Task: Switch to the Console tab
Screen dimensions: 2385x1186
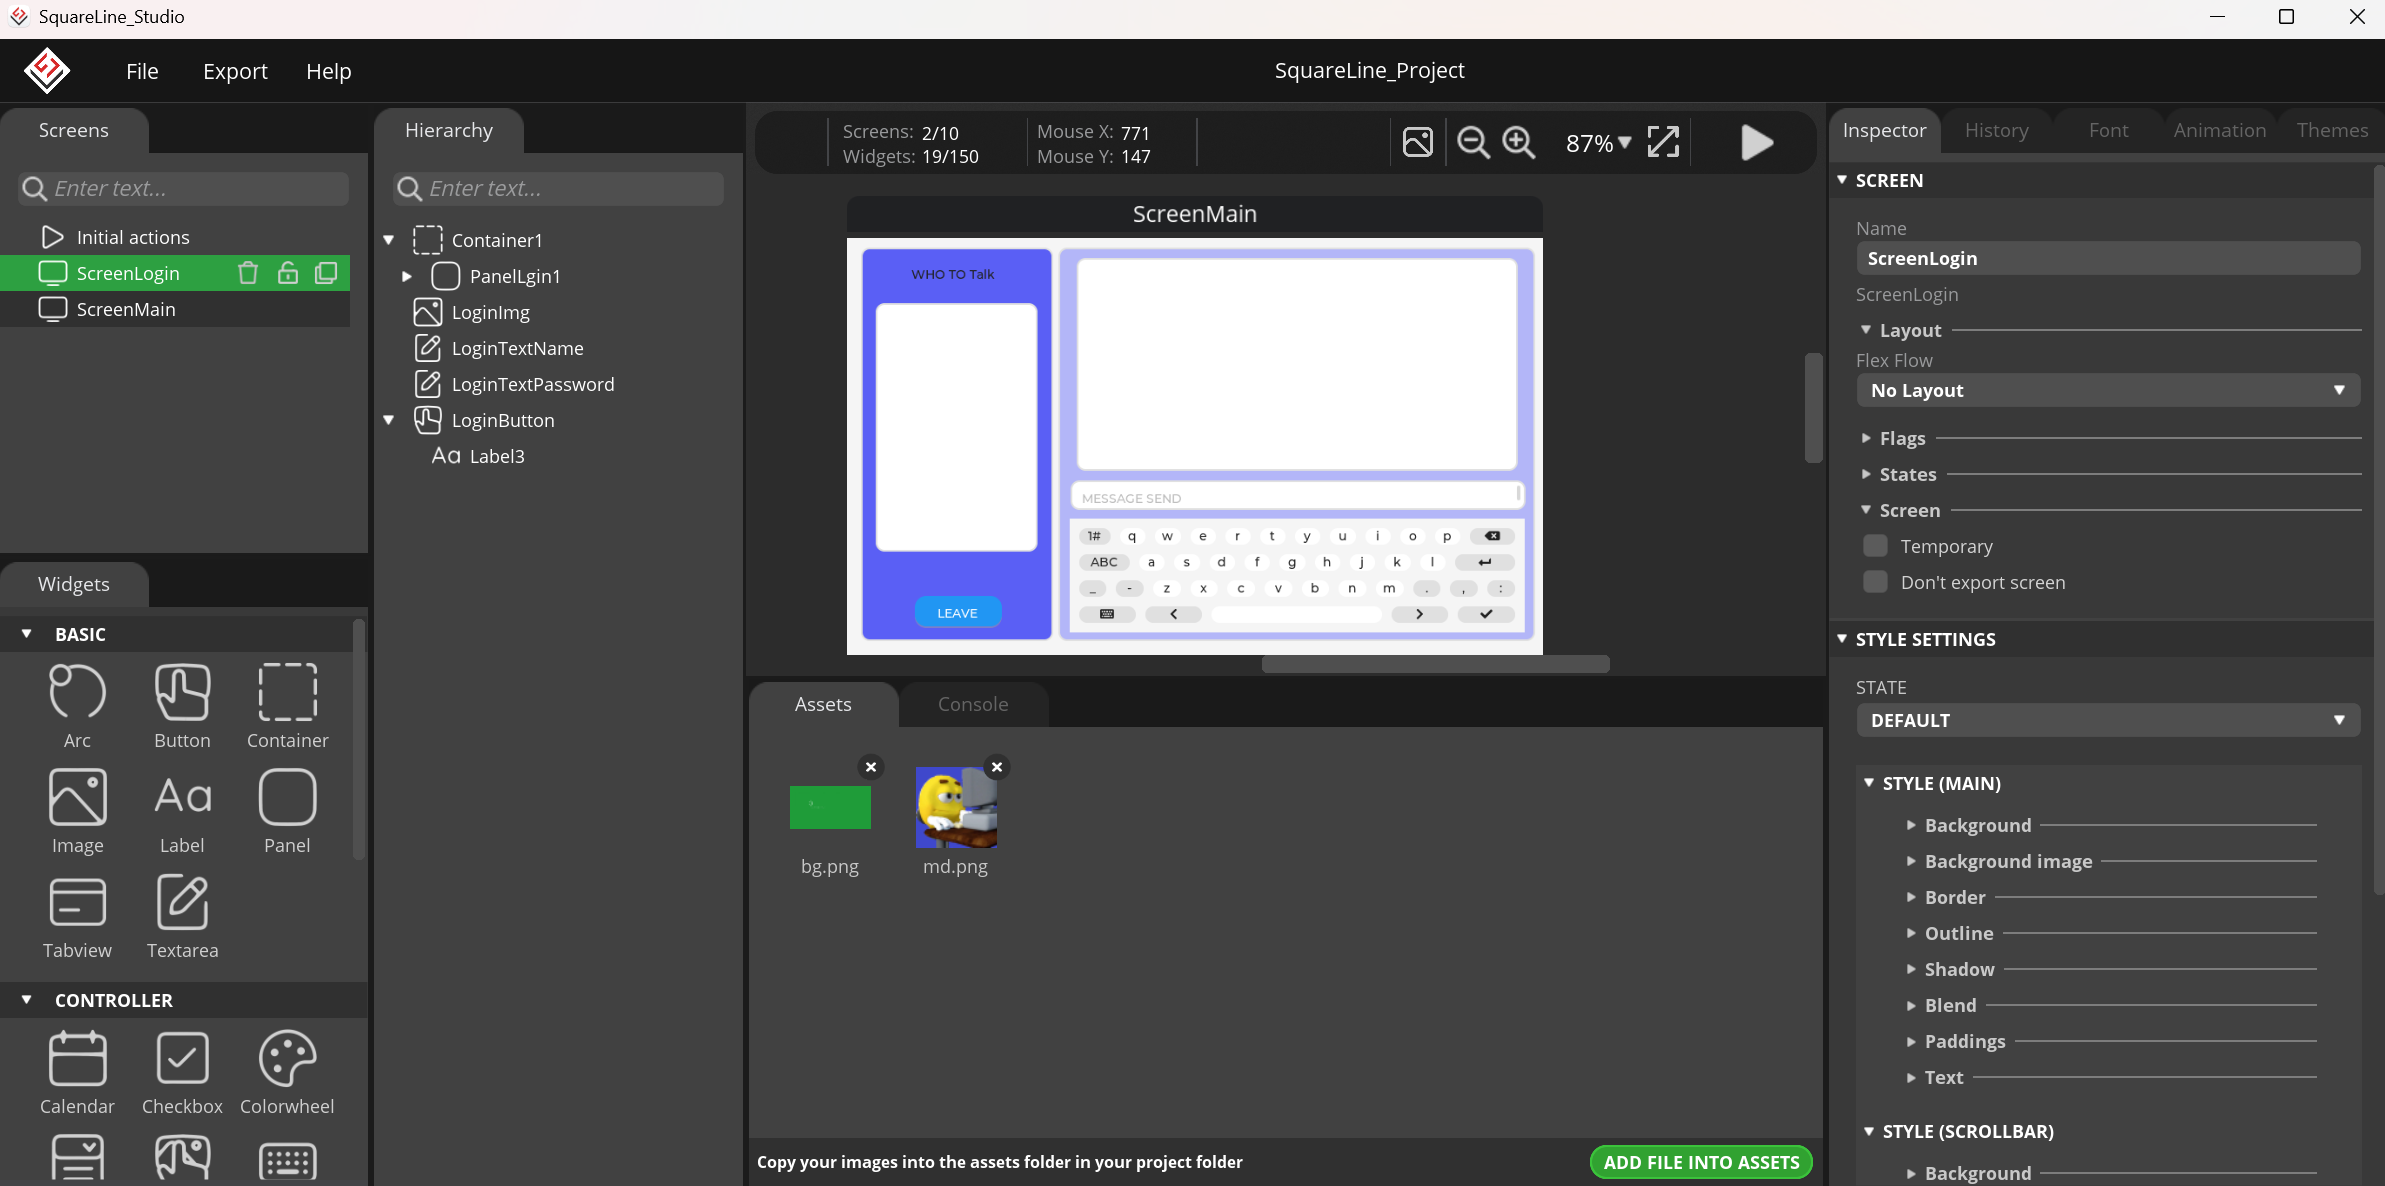Action: (x=972, y=704)
